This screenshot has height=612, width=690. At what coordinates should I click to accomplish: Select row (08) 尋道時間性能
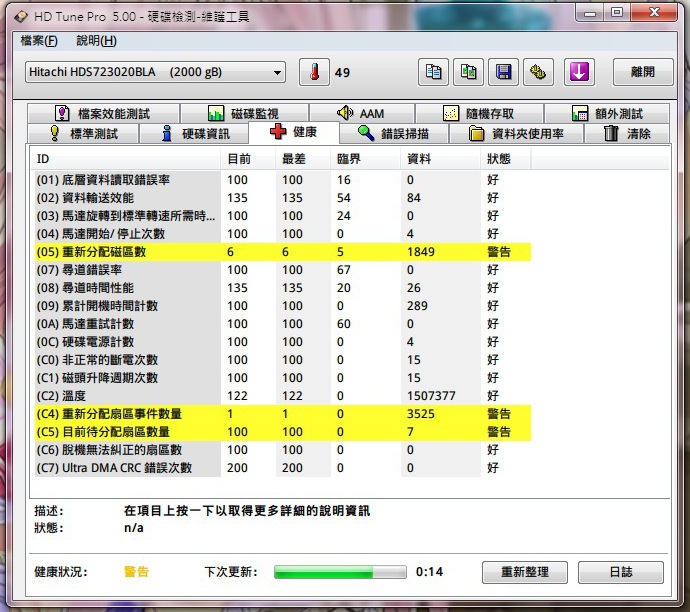tap(283, 288)
